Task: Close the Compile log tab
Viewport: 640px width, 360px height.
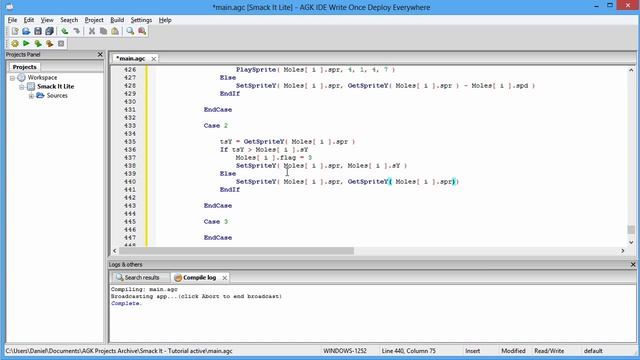Action: [224, 278]
